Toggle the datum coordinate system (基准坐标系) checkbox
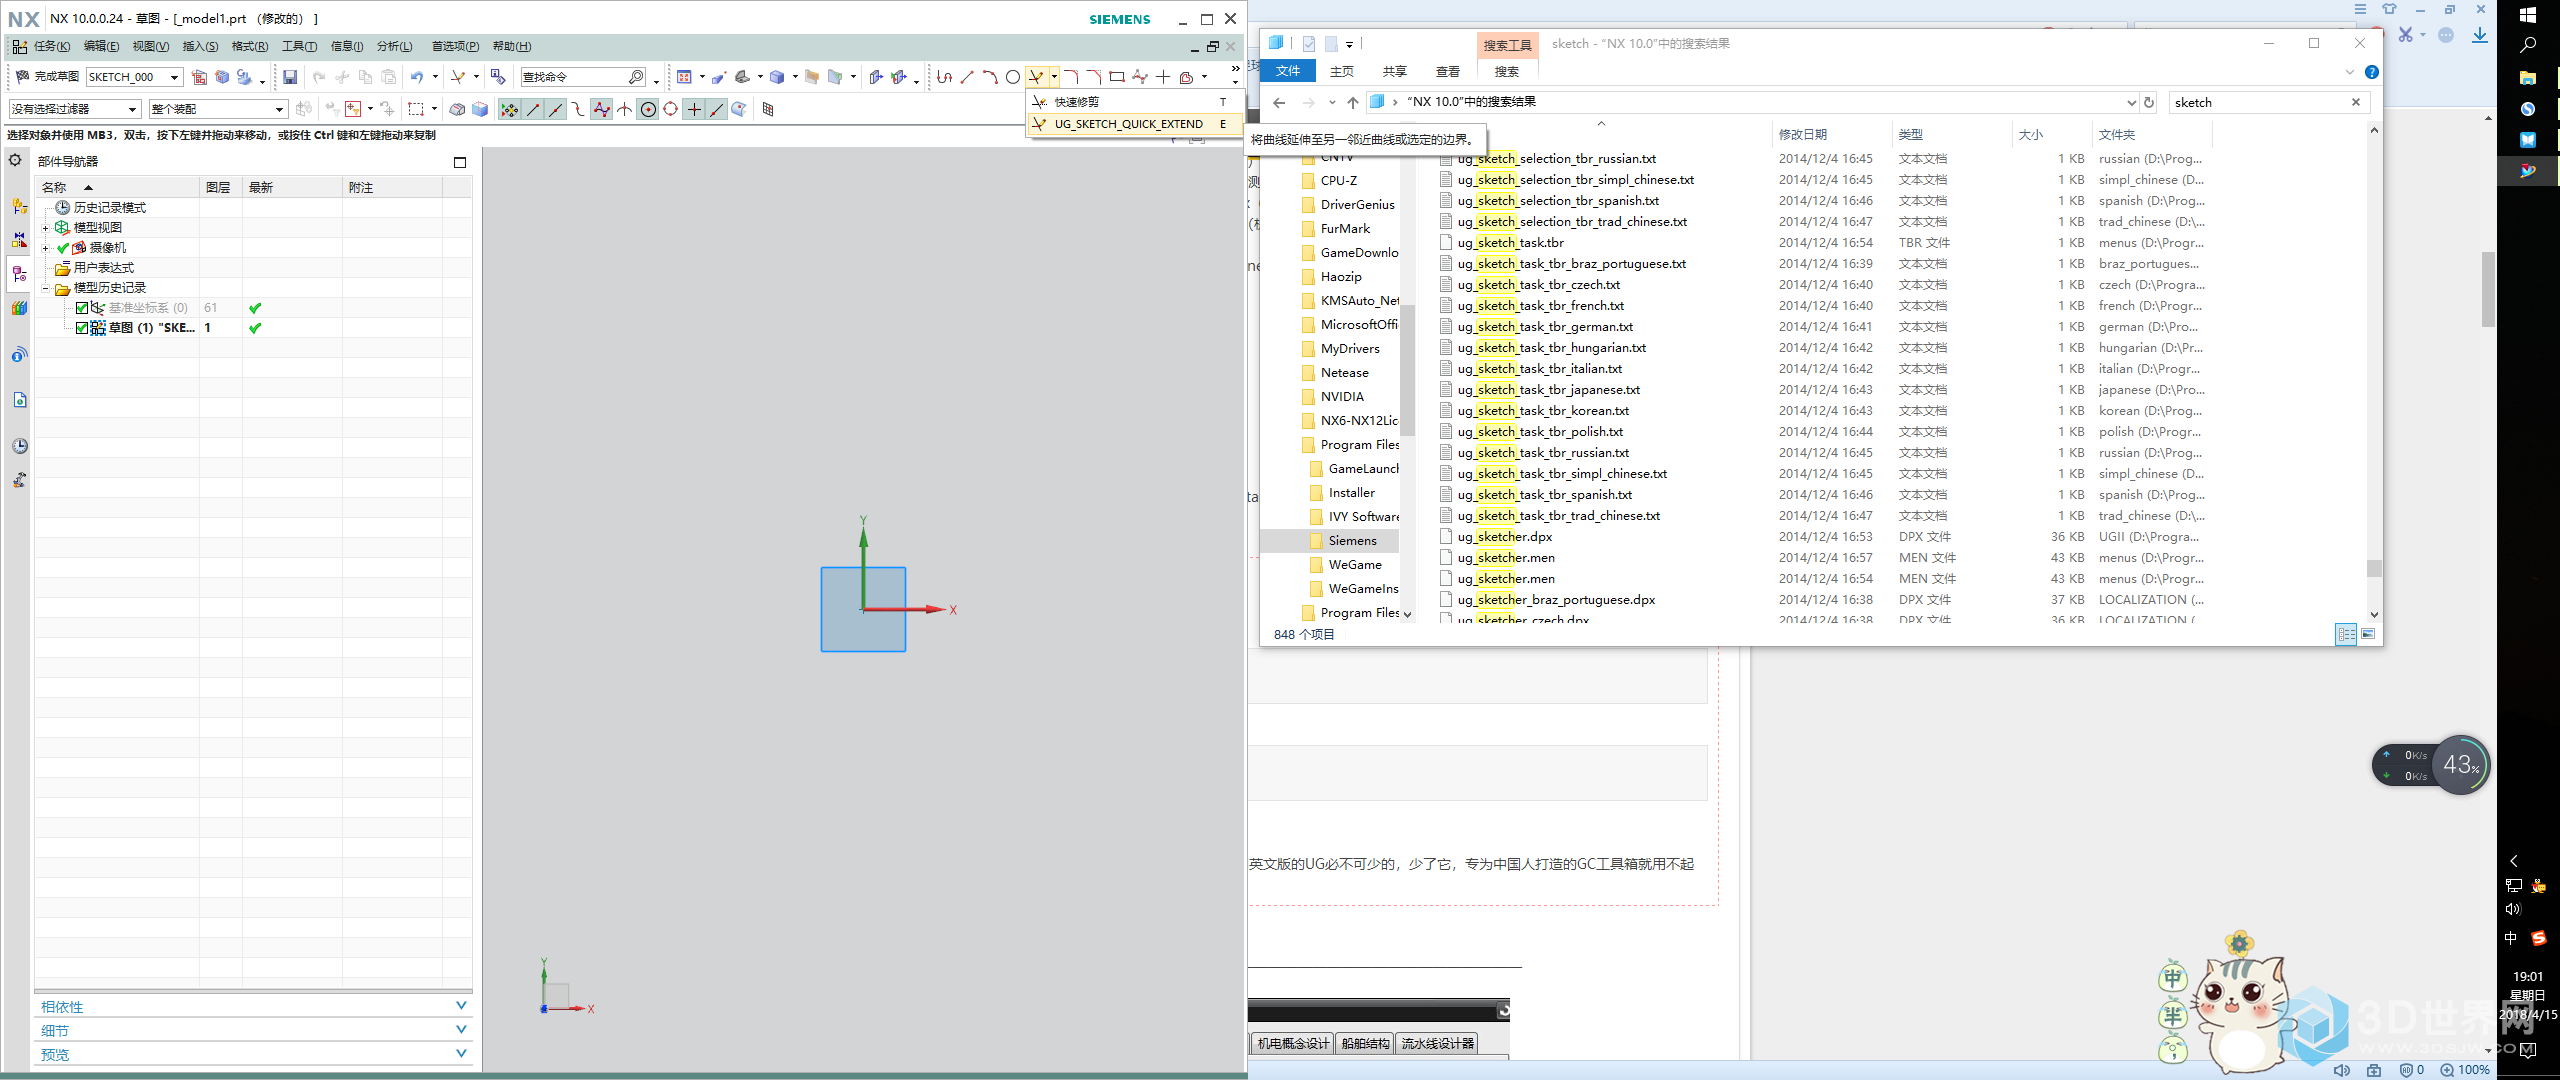Viewport: 2560px width, 1080px height. 82,308
